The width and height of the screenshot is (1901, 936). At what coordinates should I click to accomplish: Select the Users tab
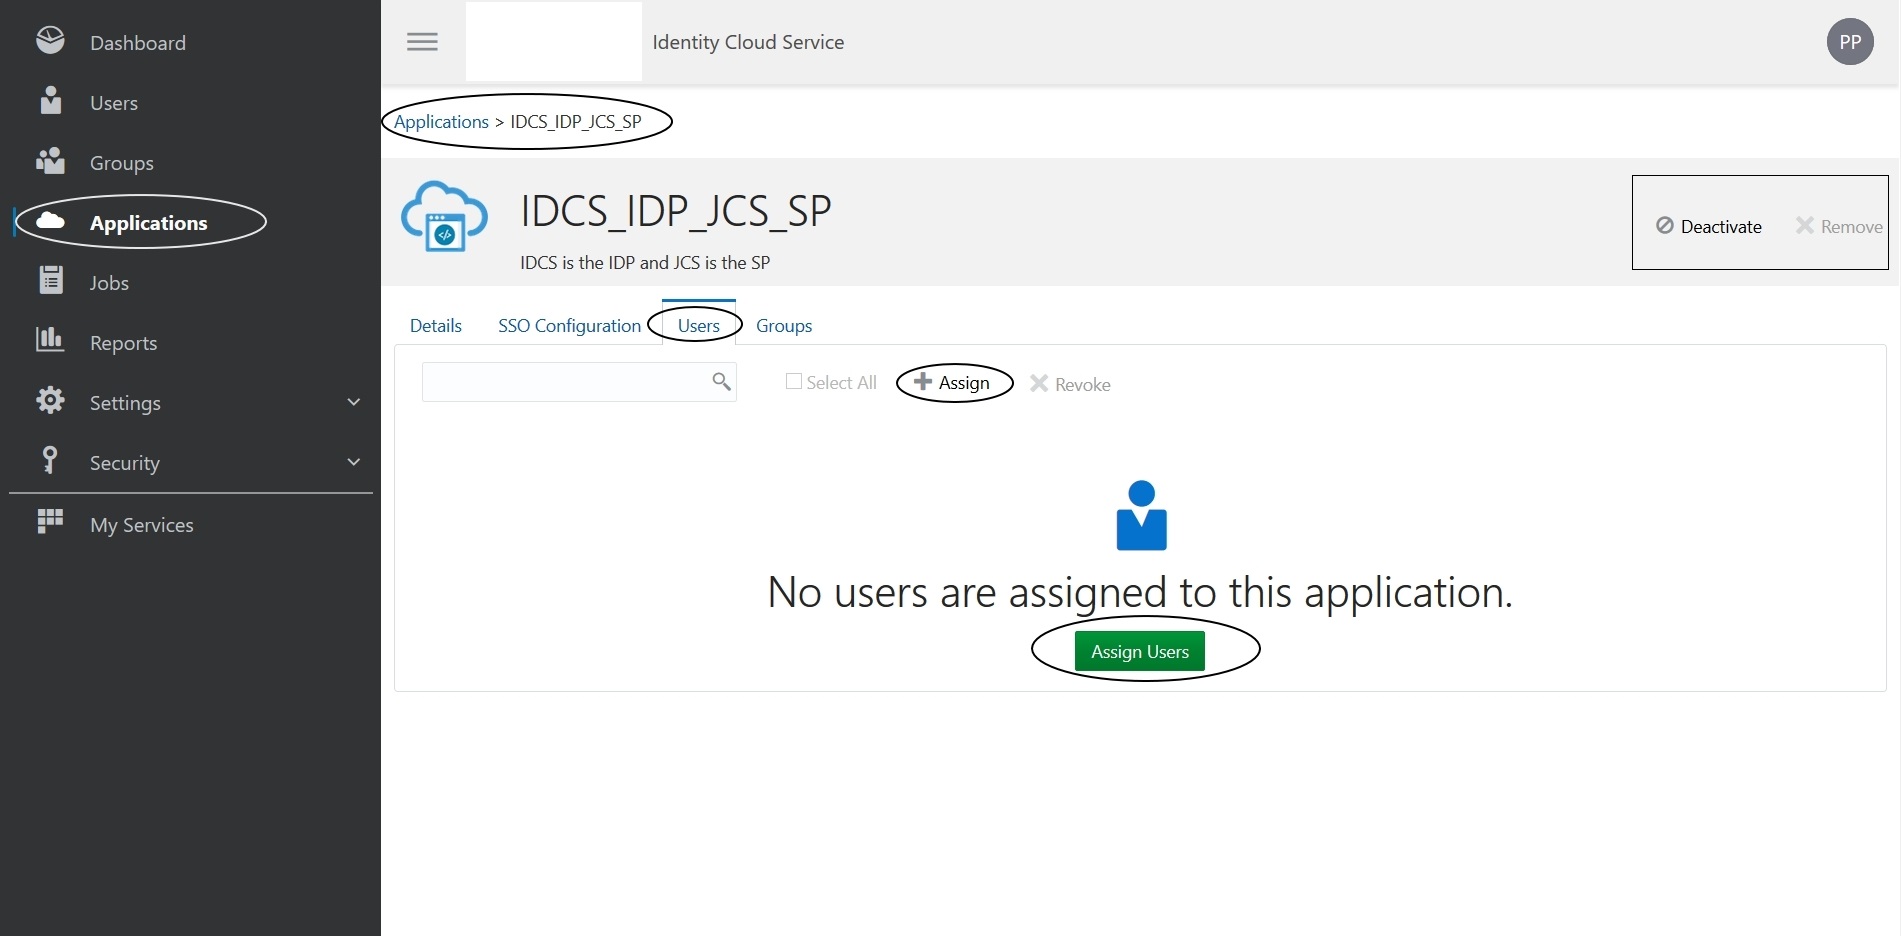pos(699,325)
